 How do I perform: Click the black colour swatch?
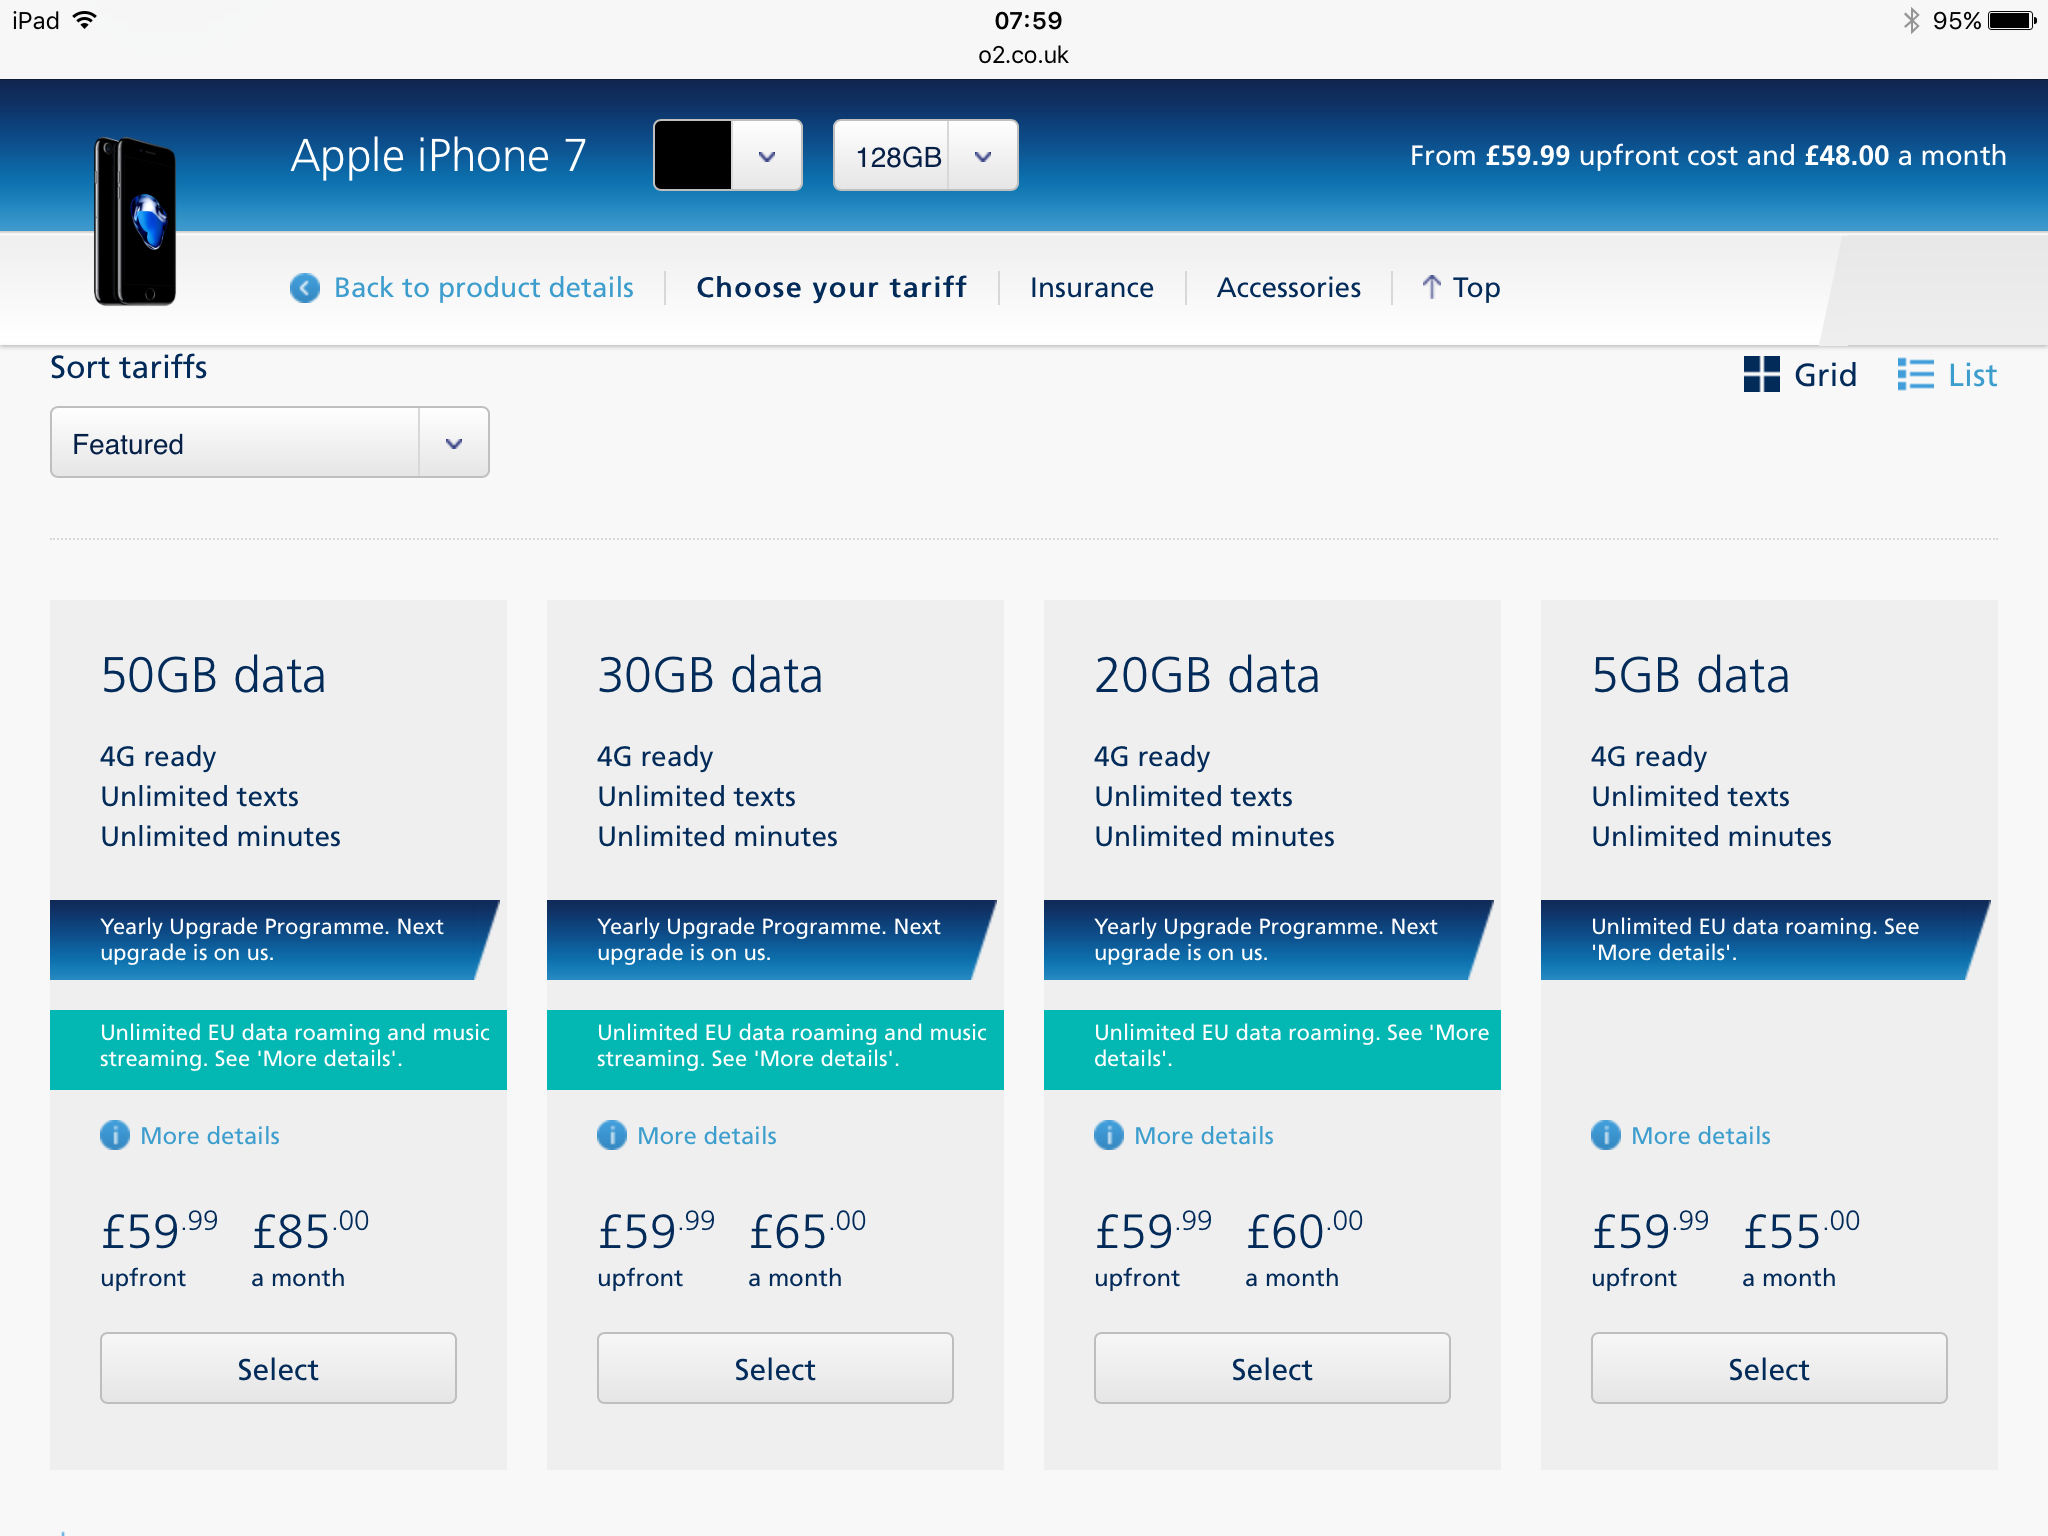tap(693, 156)
